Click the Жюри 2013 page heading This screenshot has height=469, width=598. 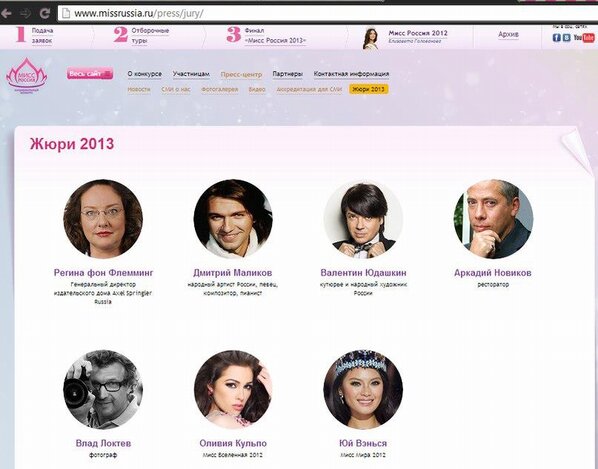(x=72, y=144)
